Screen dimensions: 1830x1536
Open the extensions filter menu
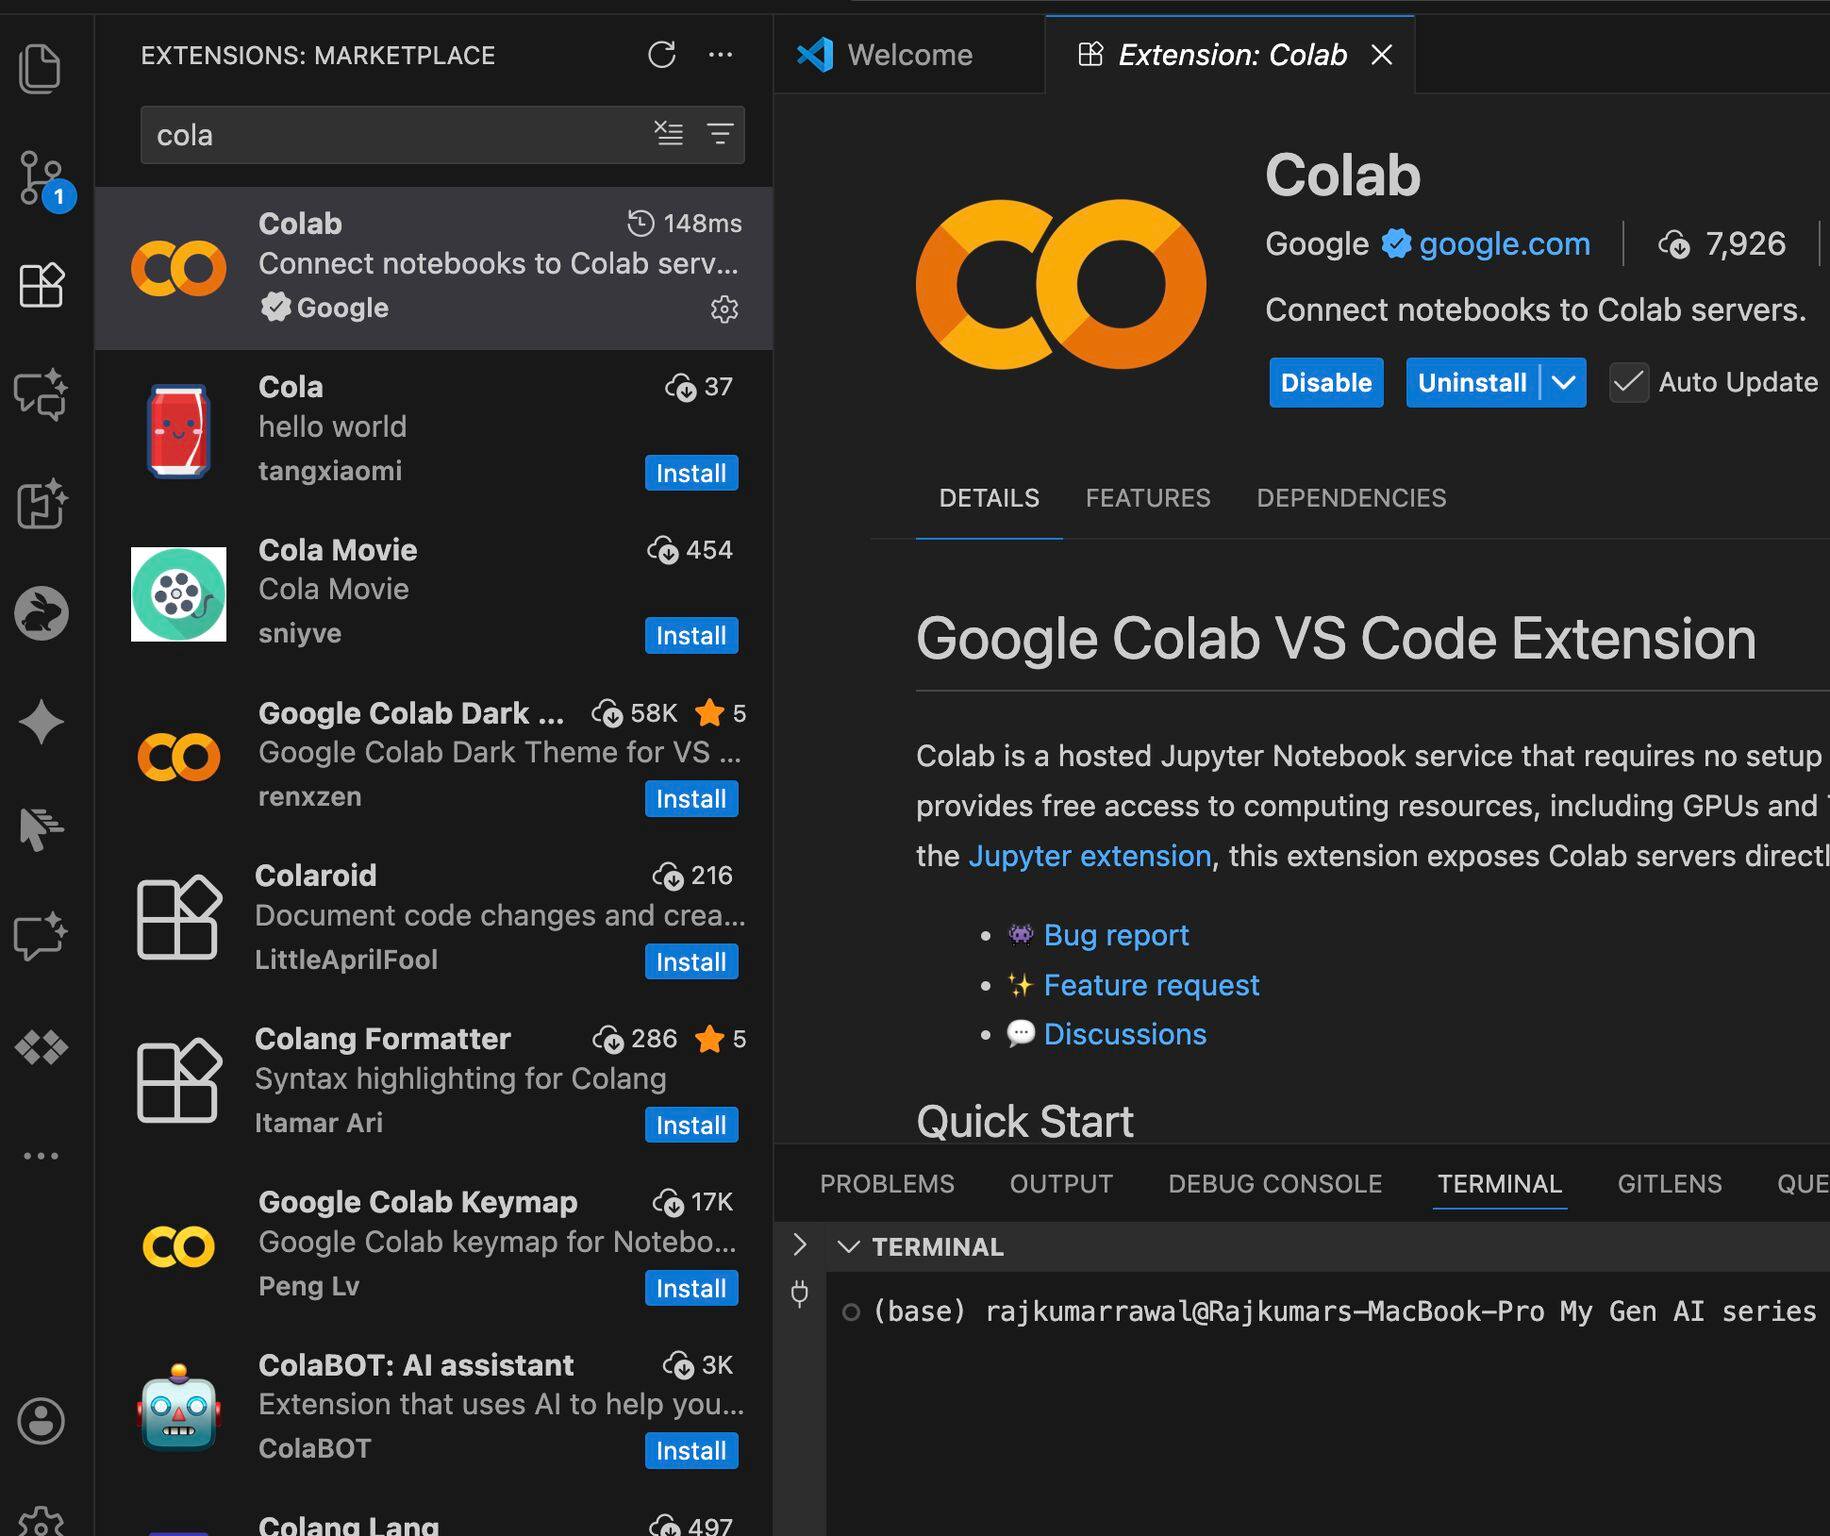(720, 133)
